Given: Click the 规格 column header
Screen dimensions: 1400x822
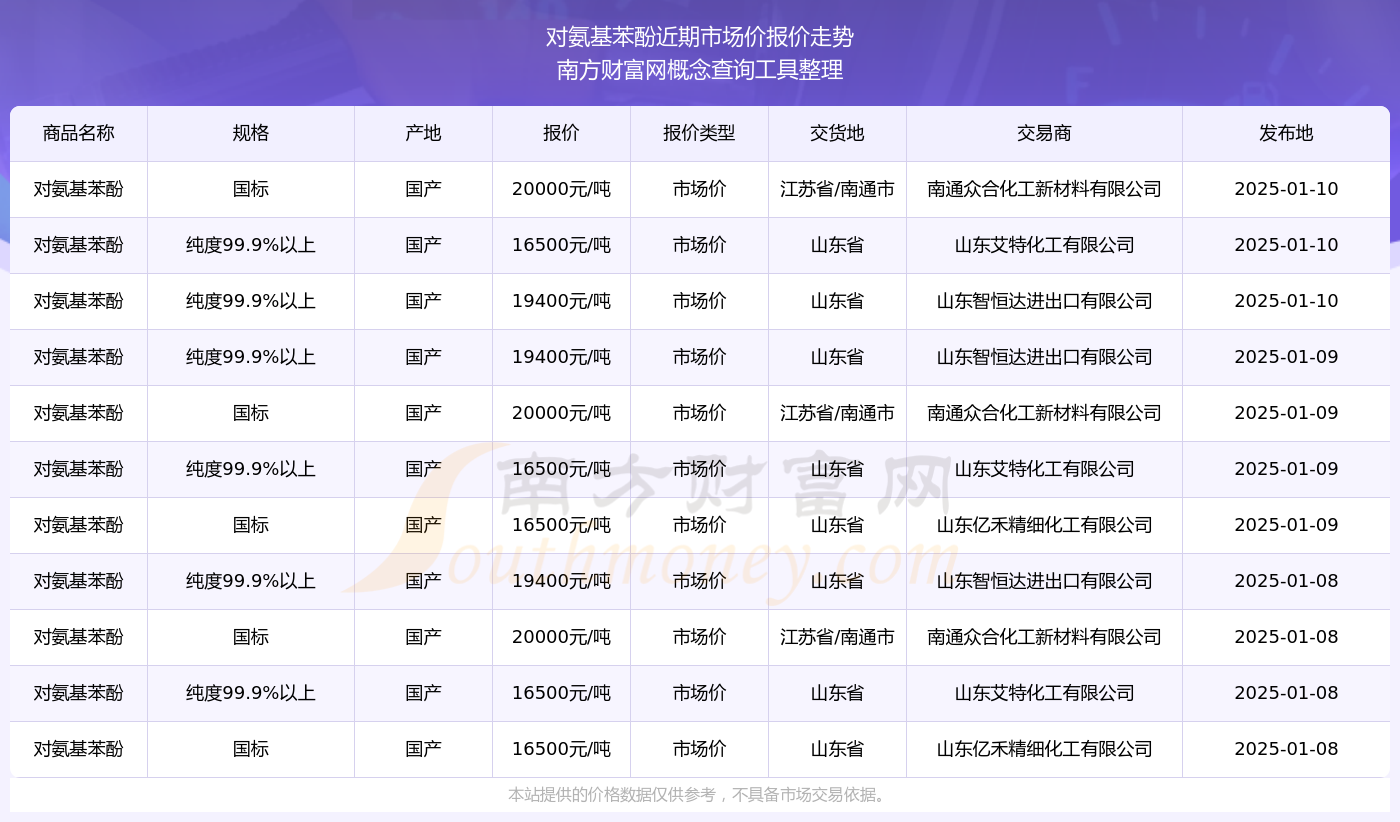Looking at the screenshot, I should coord(251,134).
